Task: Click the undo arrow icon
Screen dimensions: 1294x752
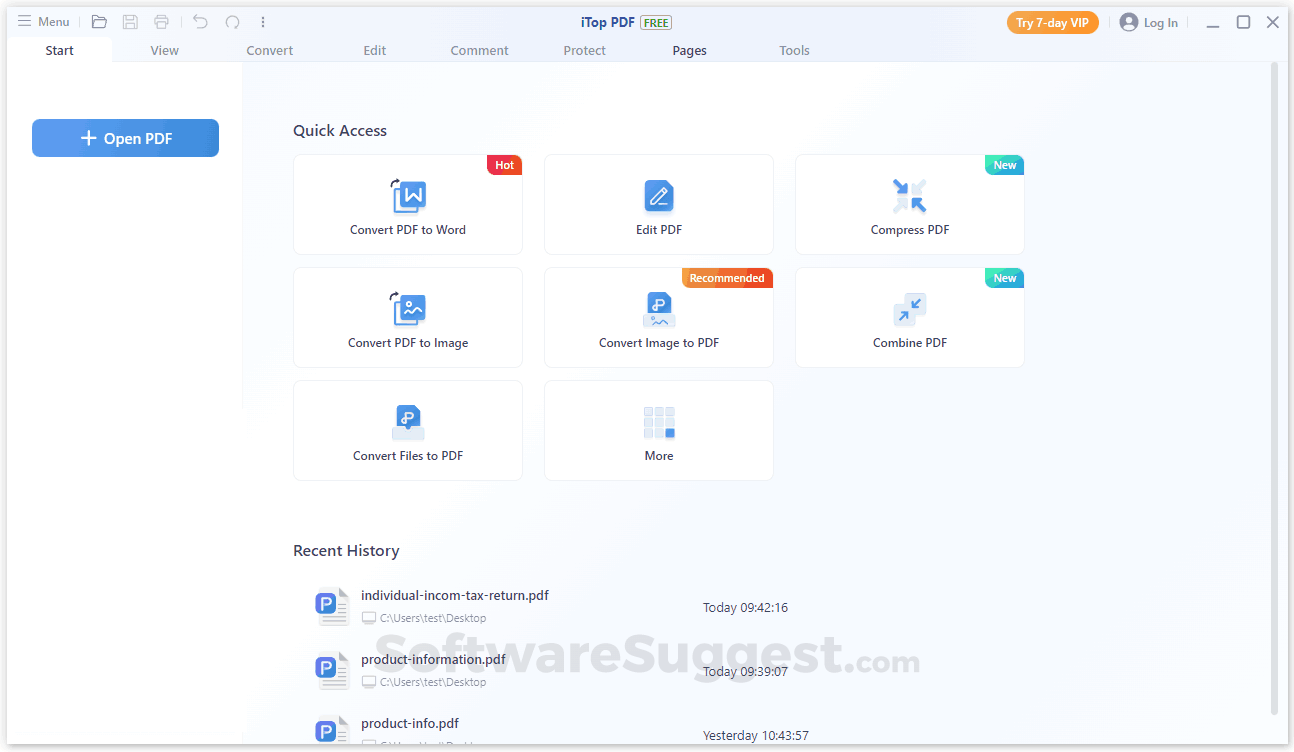Action: [200, 22]
